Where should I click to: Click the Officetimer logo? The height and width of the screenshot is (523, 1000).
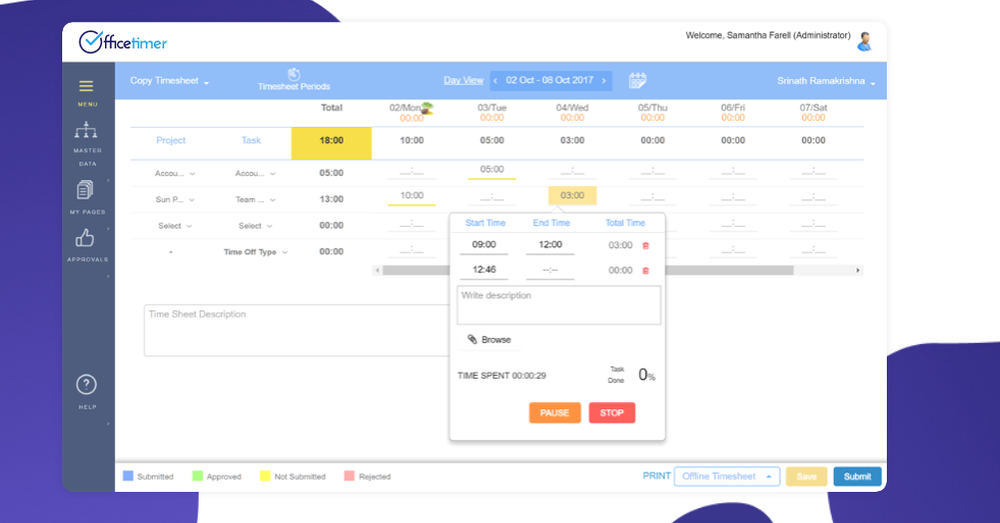(122, 42)
